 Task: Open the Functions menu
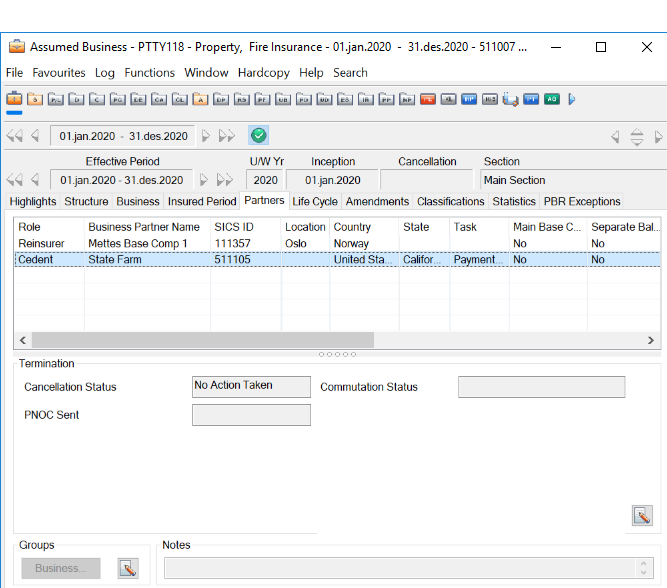[x=150, y=73]
